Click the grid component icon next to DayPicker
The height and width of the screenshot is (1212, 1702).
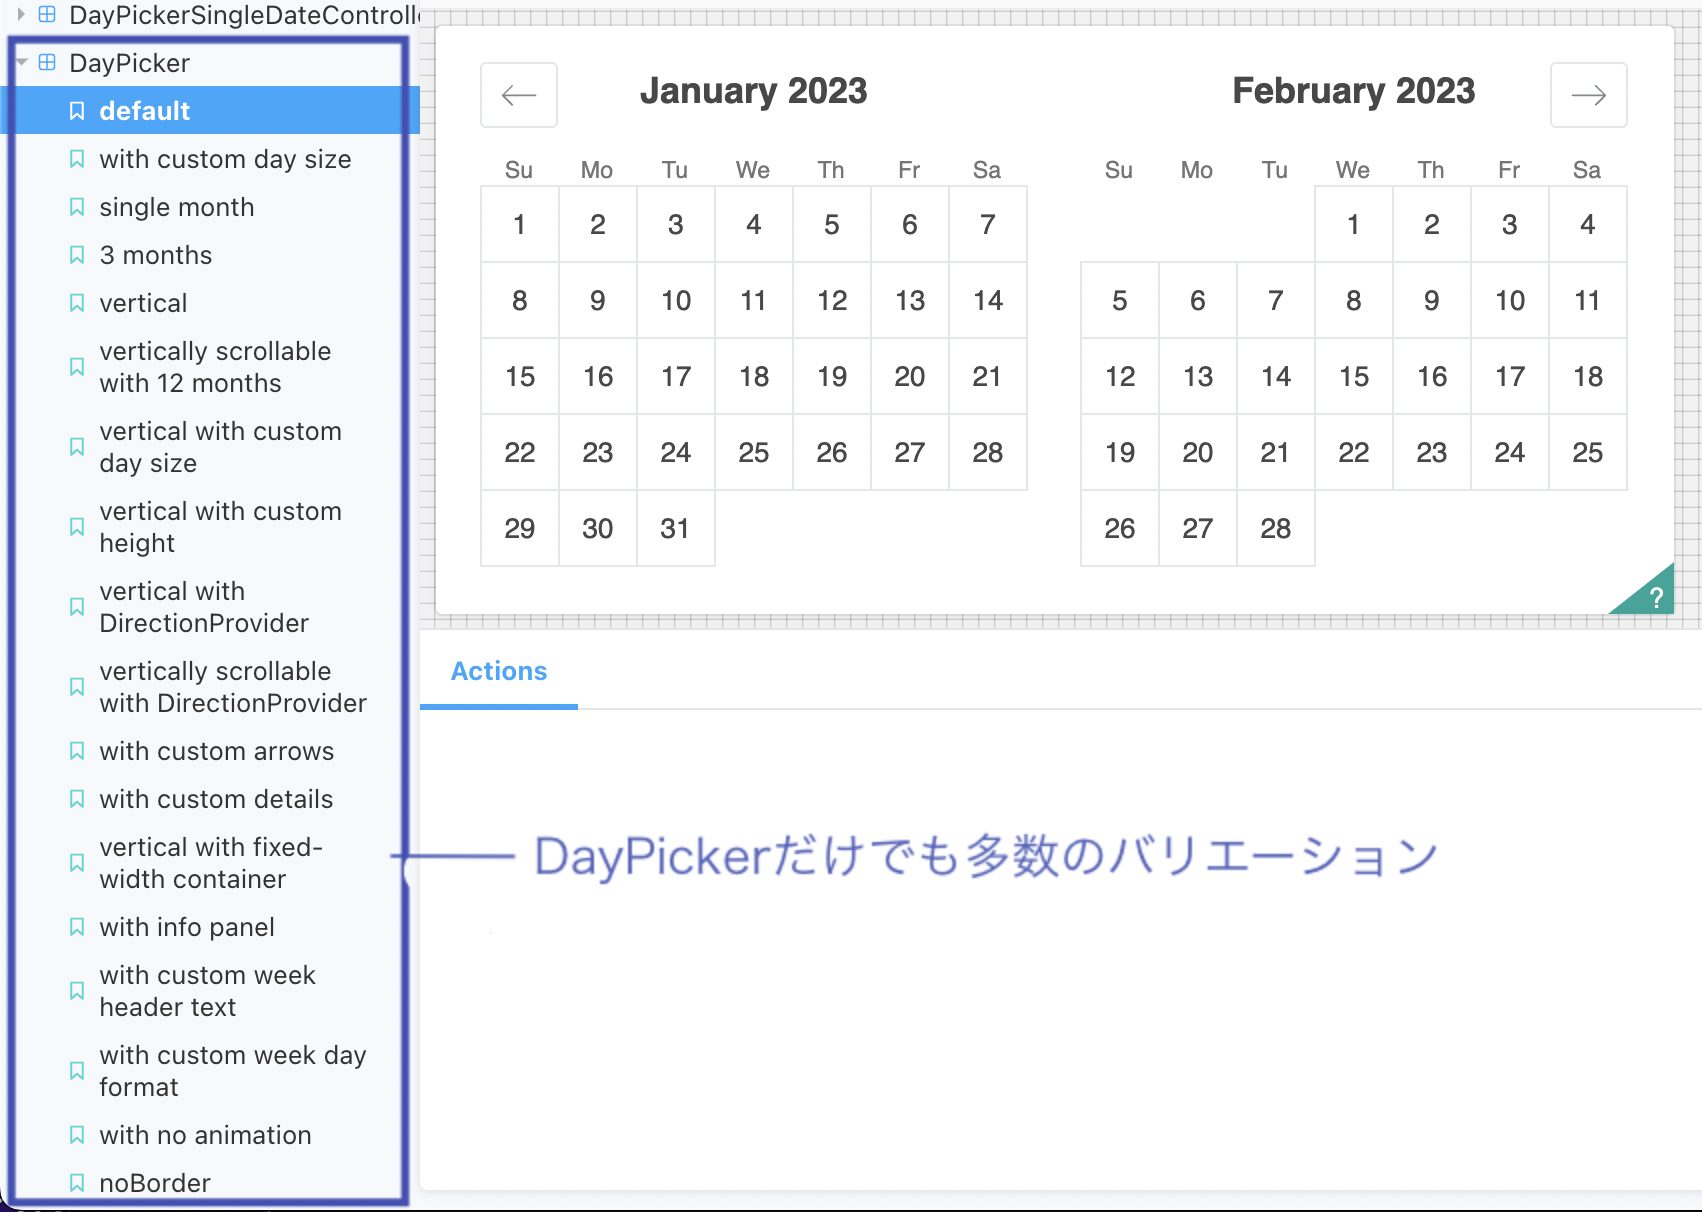click(x=47, y=63)
